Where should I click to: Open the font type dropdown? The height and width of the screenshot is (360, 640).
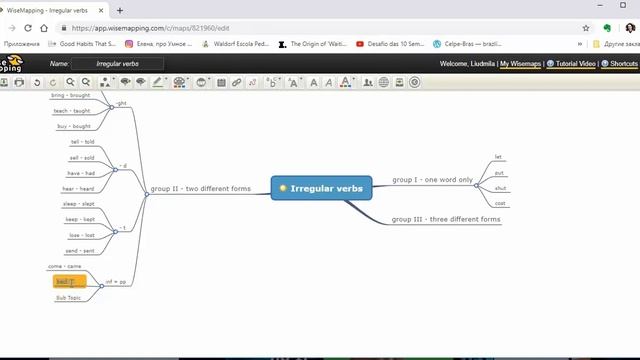pos(272,82)
